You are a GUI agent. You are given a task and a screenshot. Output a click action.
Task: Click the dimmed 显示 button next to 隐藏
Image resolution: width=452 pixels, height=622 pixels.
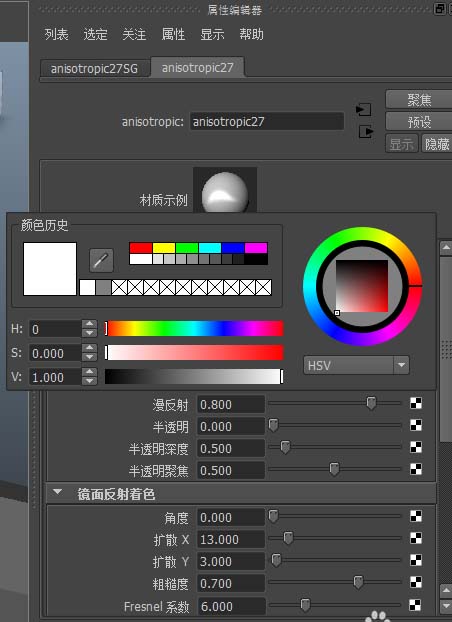point(402,144)
